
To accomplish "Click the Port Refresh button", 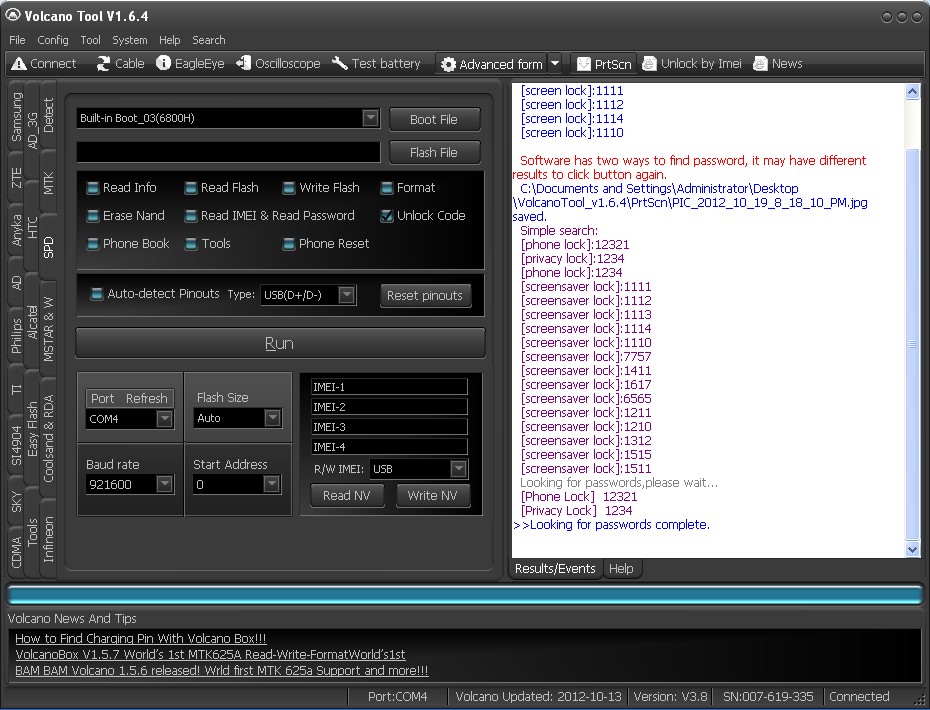I will pyautogui.click(x=129, y=399).
